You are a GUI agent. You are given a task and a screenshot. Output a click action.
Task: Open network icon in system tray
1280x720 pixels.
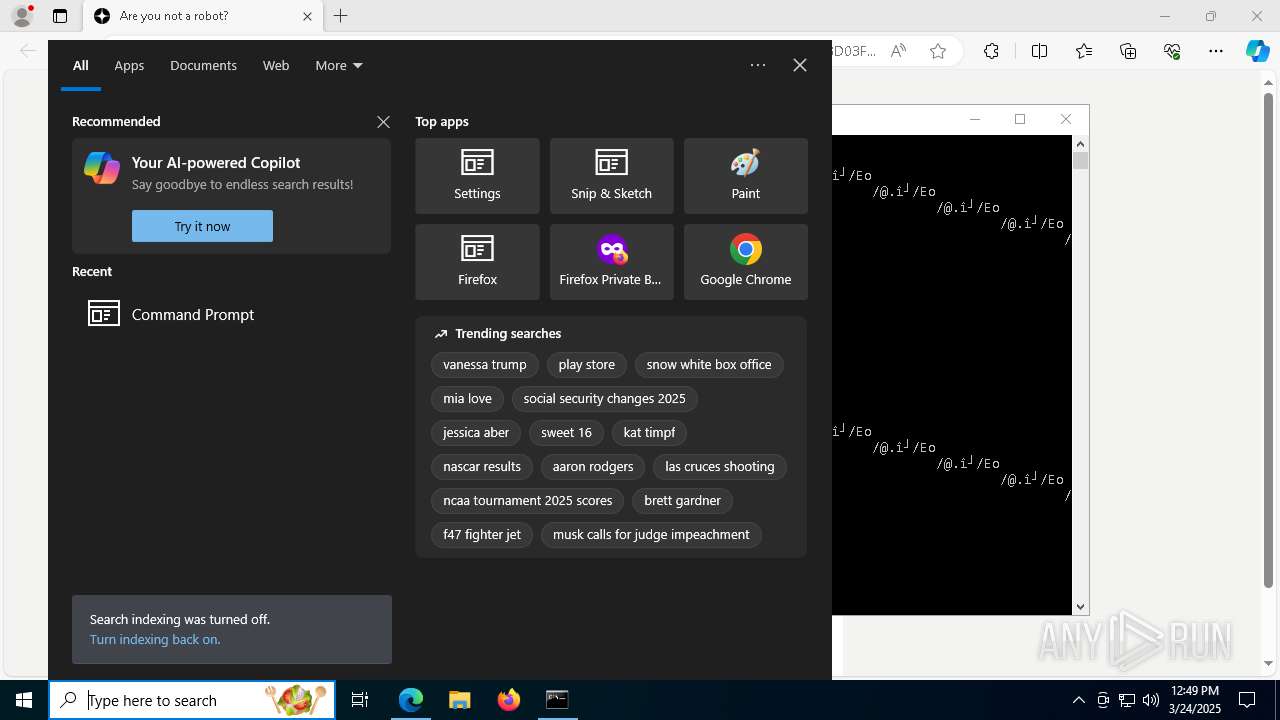[x=1127, y=700]
